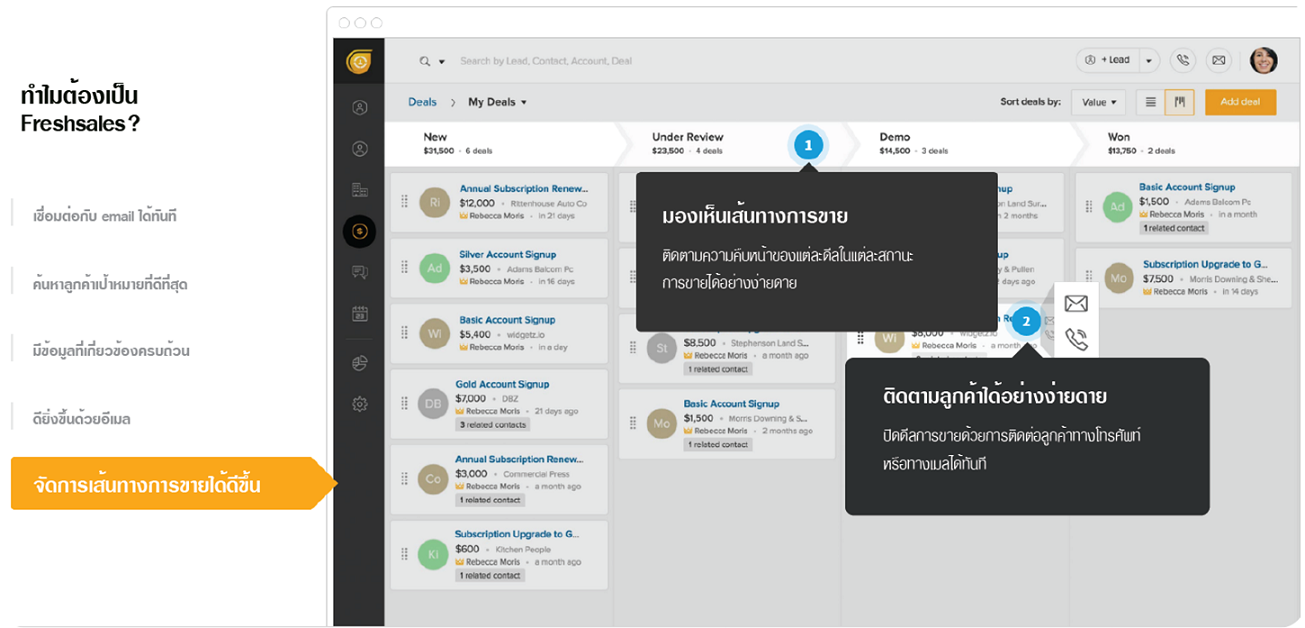This screenshot has height=628, width=1305.
Task: Open Basic Account Signup deal for Adams Balcom
Action: 1187,187
